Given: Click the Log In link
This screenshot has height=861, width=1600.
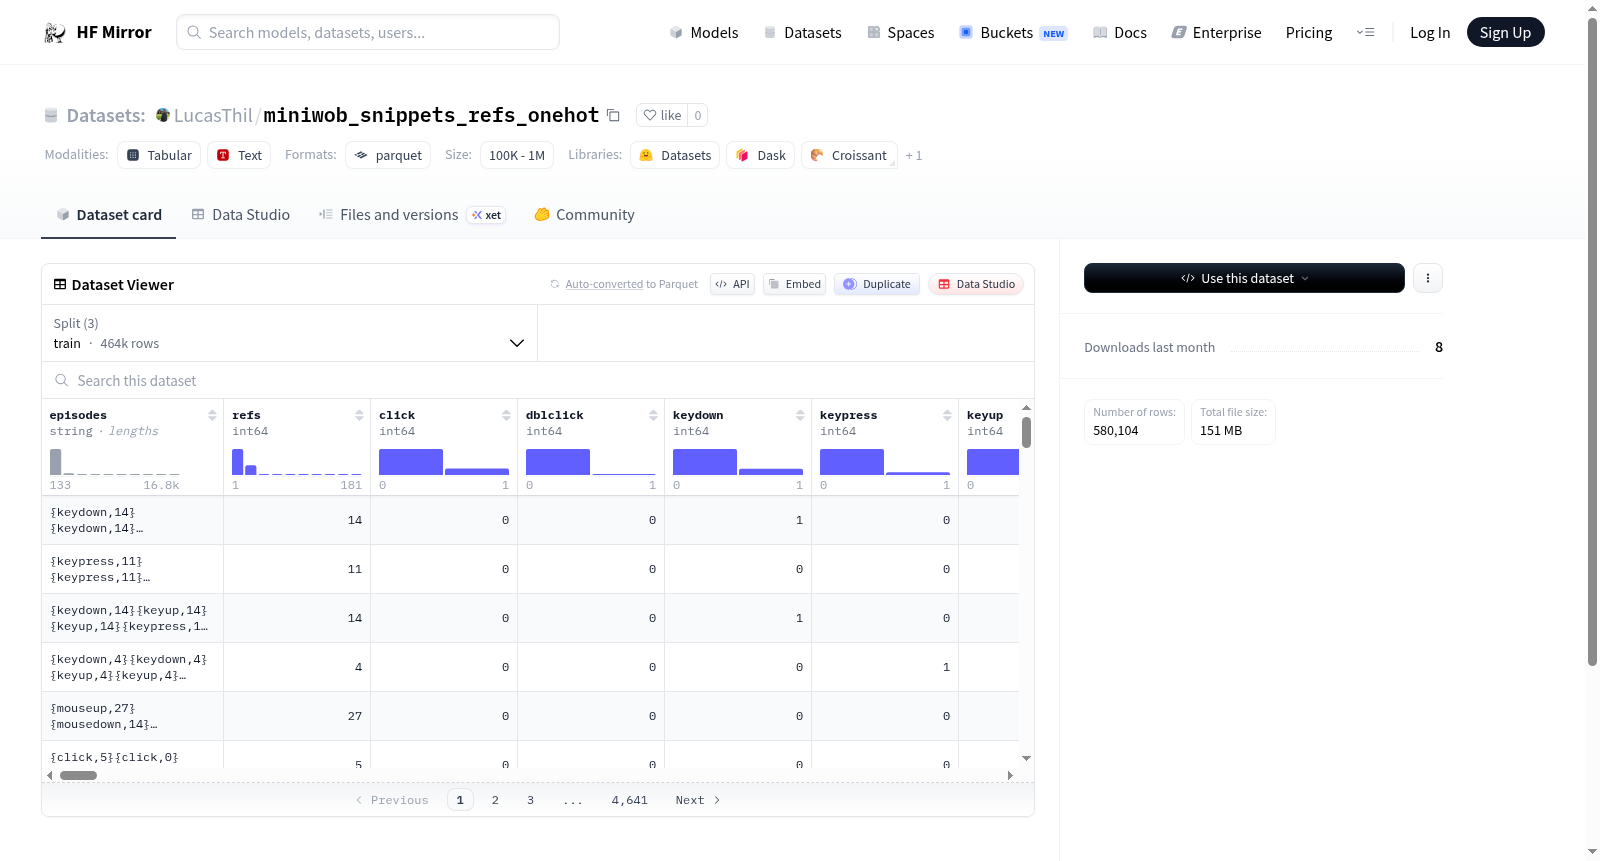Looking at the screenshot, I should point(1430,33).
